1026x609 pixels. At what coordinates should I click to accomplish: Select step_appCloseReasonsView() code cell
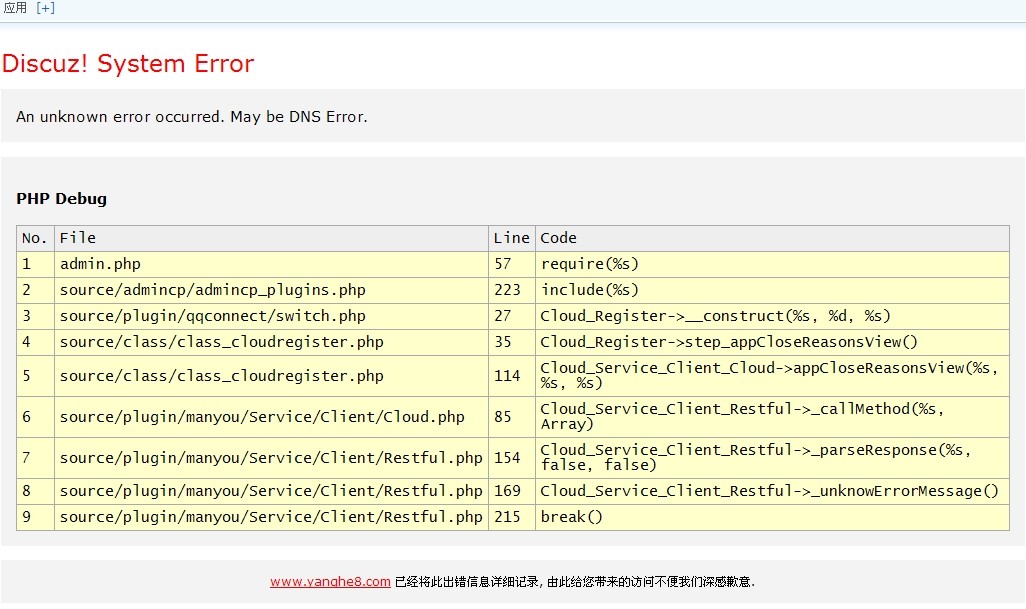point(772,342)
